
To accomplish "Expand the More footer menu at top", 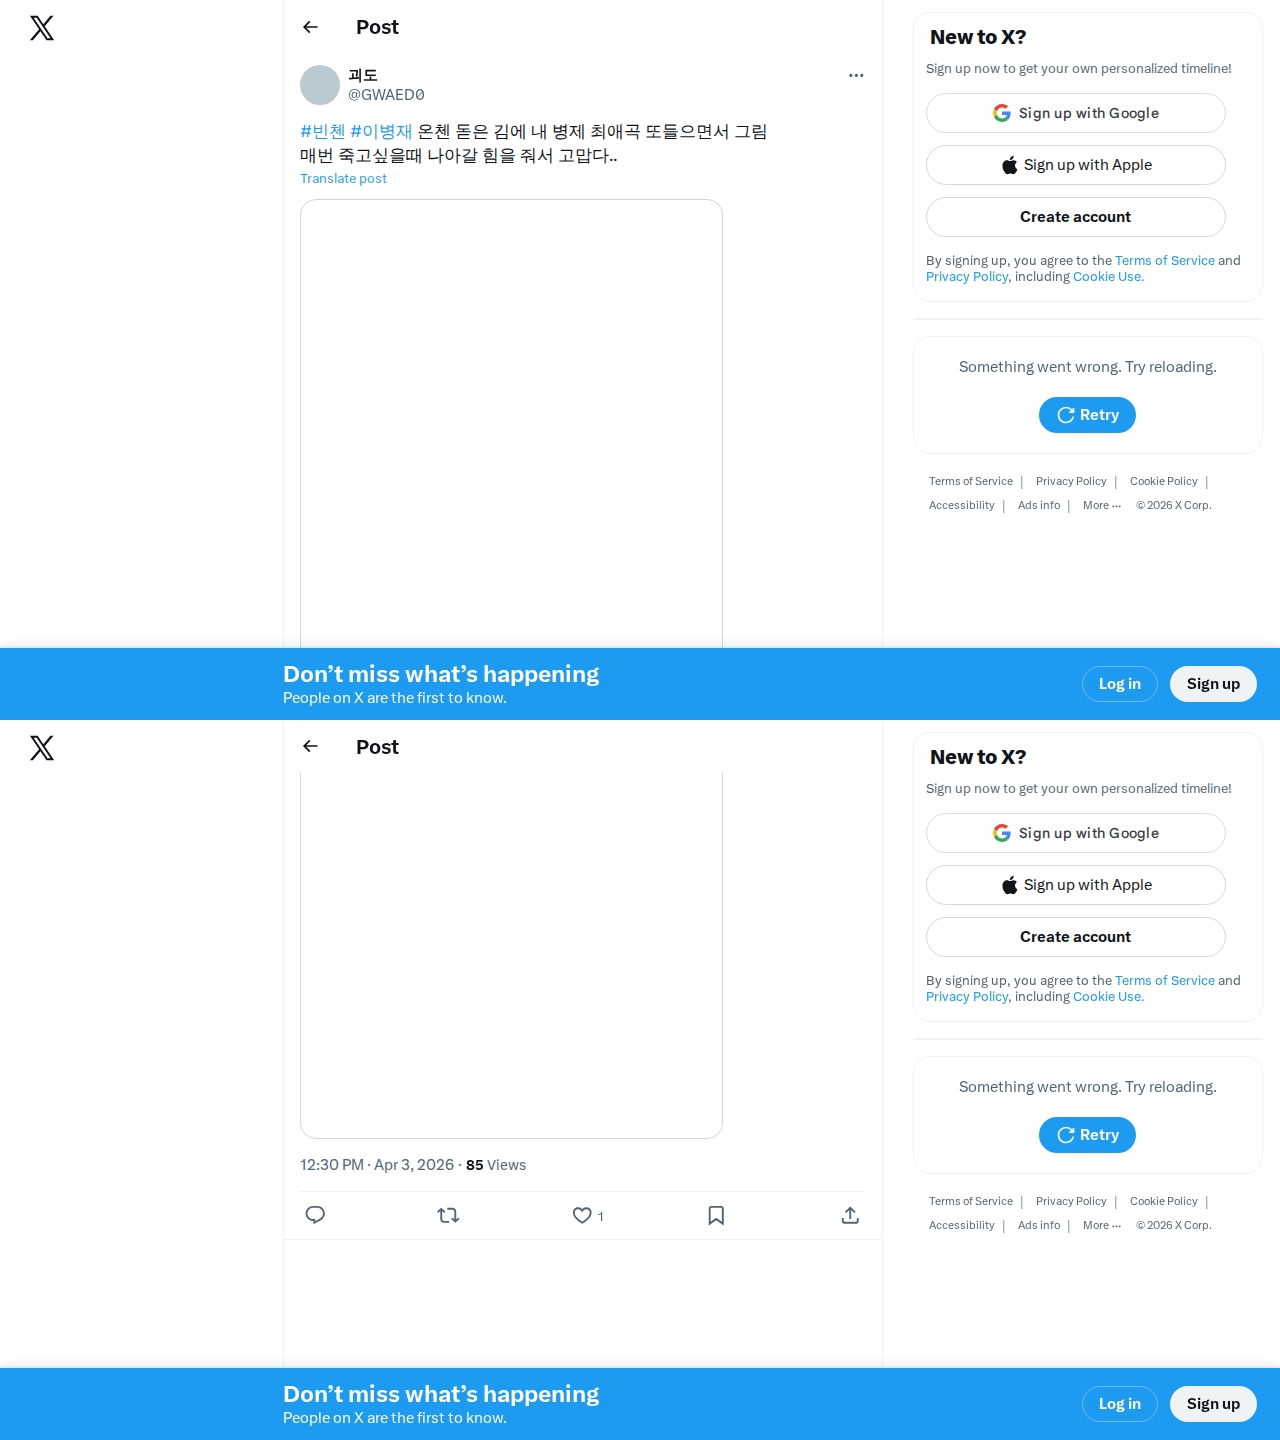I will pyautogui.click(x=1102, y=505).
